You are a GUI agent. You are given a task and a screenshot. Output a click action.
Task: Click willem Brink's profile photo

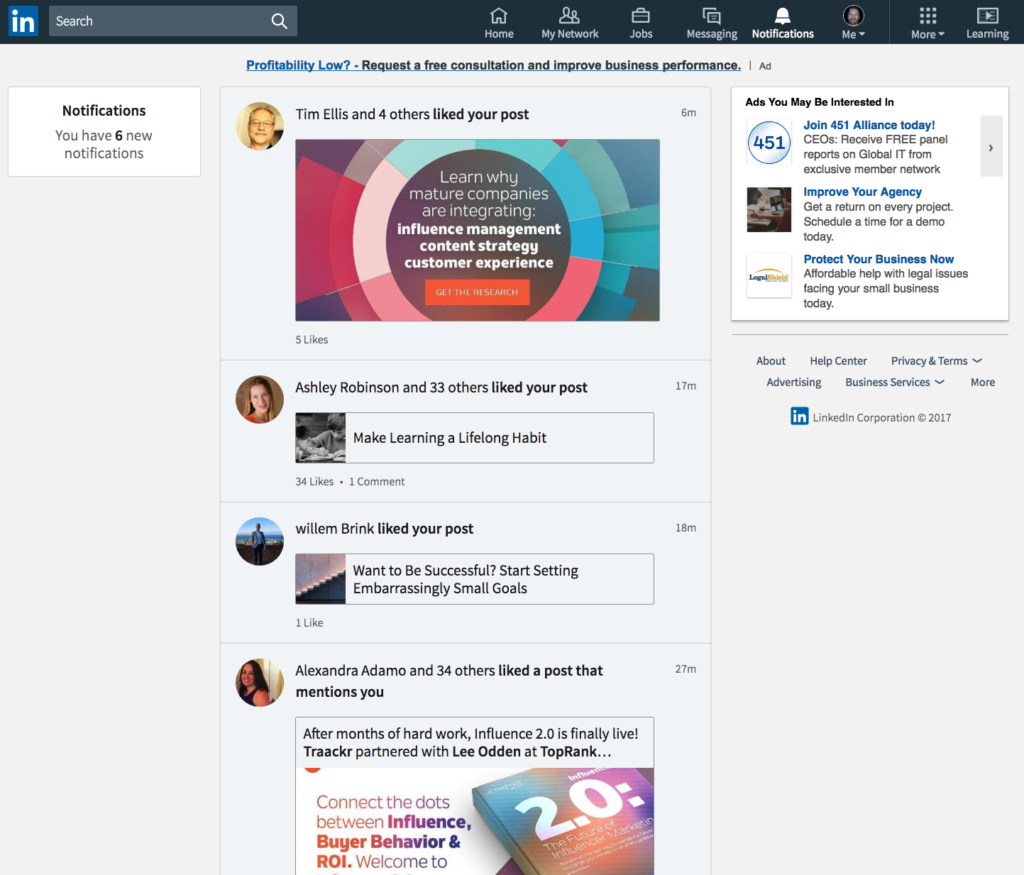(x=260, y=541)
